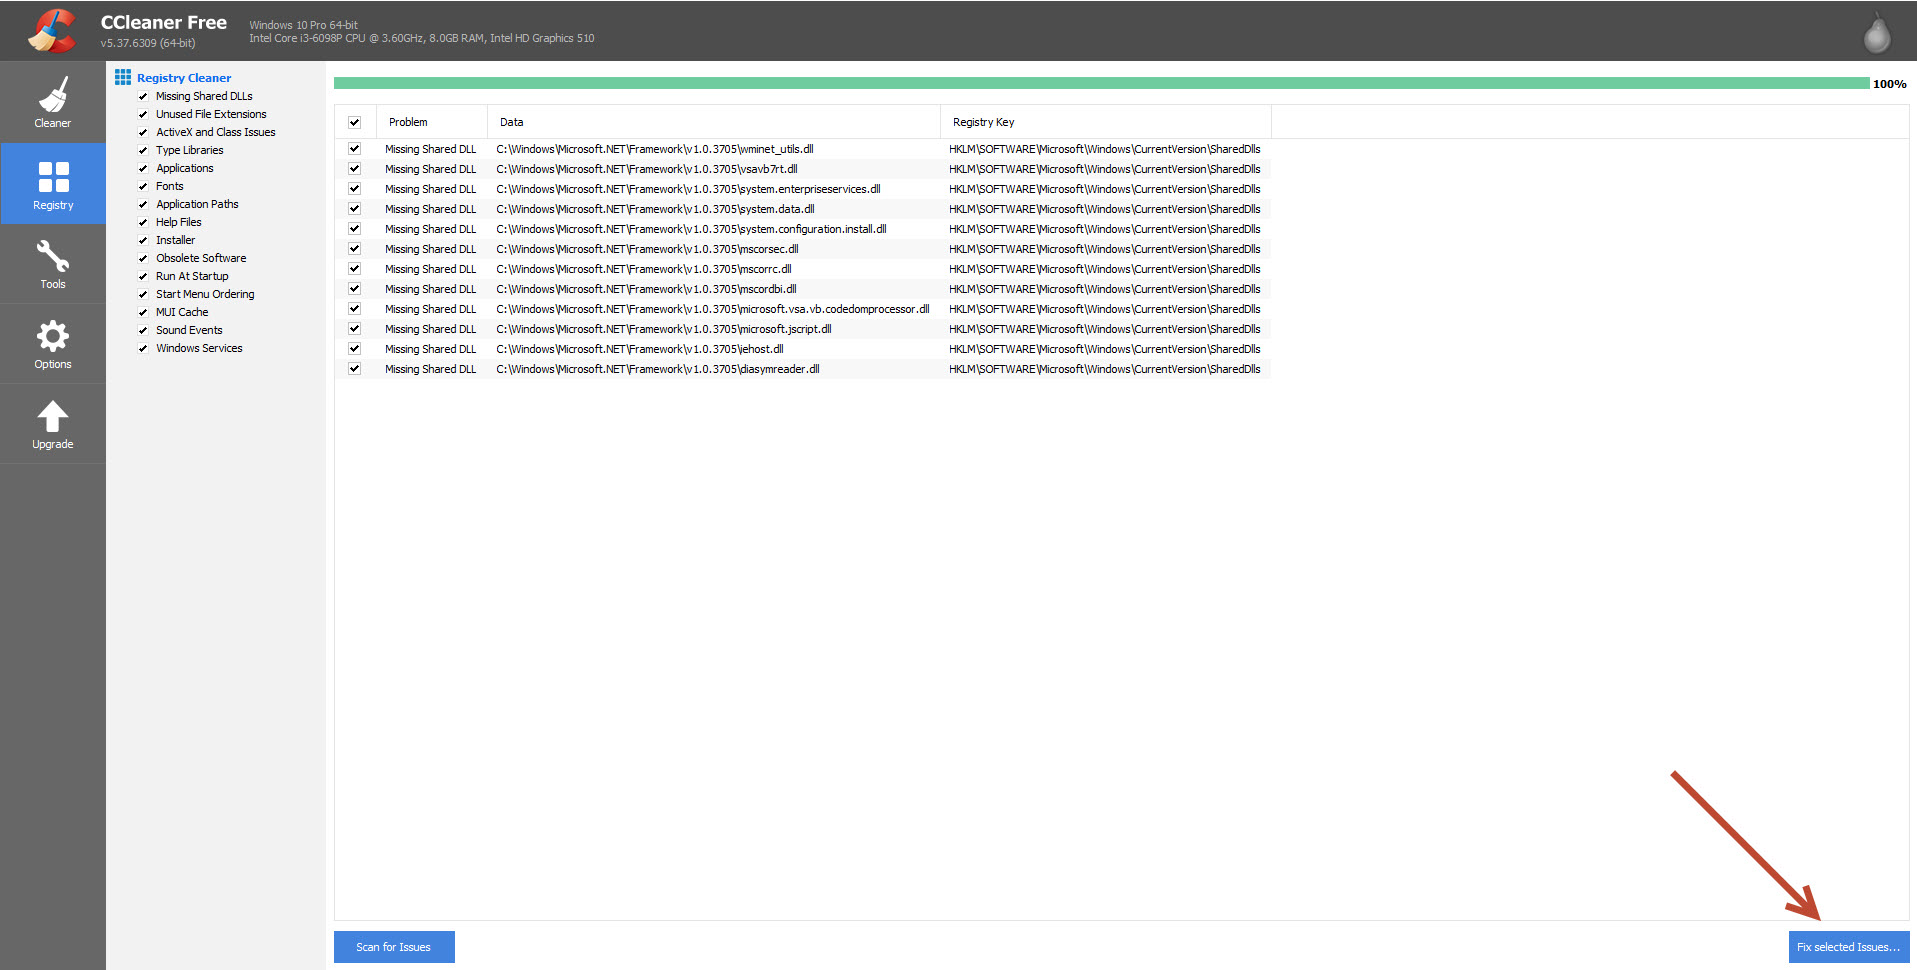The image size is (1917, 970).
Task: Sort by the Problem column header
Action: point(432,122)
